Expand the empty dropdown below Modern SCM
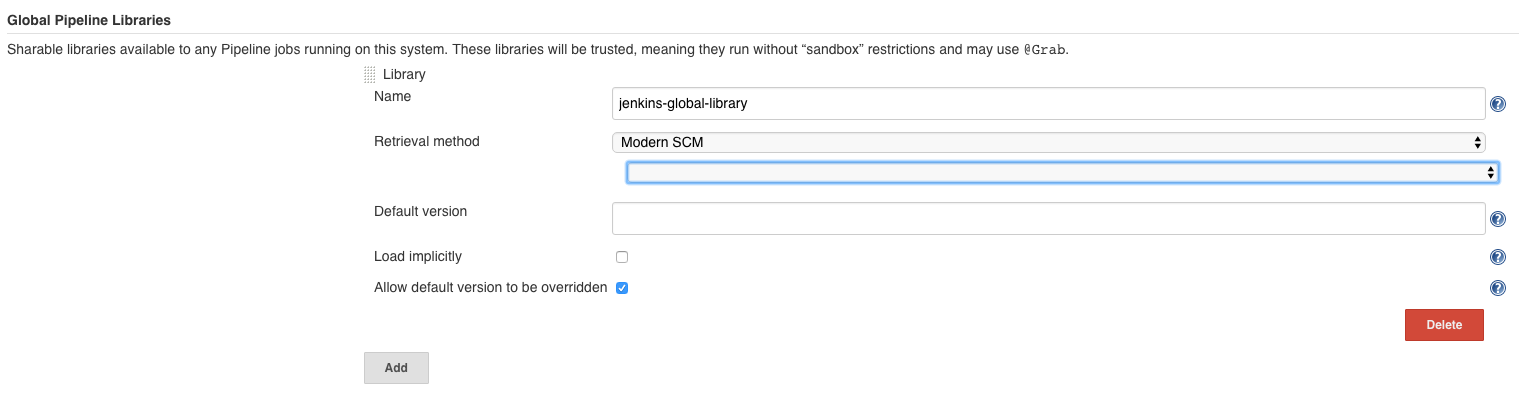1519x395 pixels. pos(1062,173)
